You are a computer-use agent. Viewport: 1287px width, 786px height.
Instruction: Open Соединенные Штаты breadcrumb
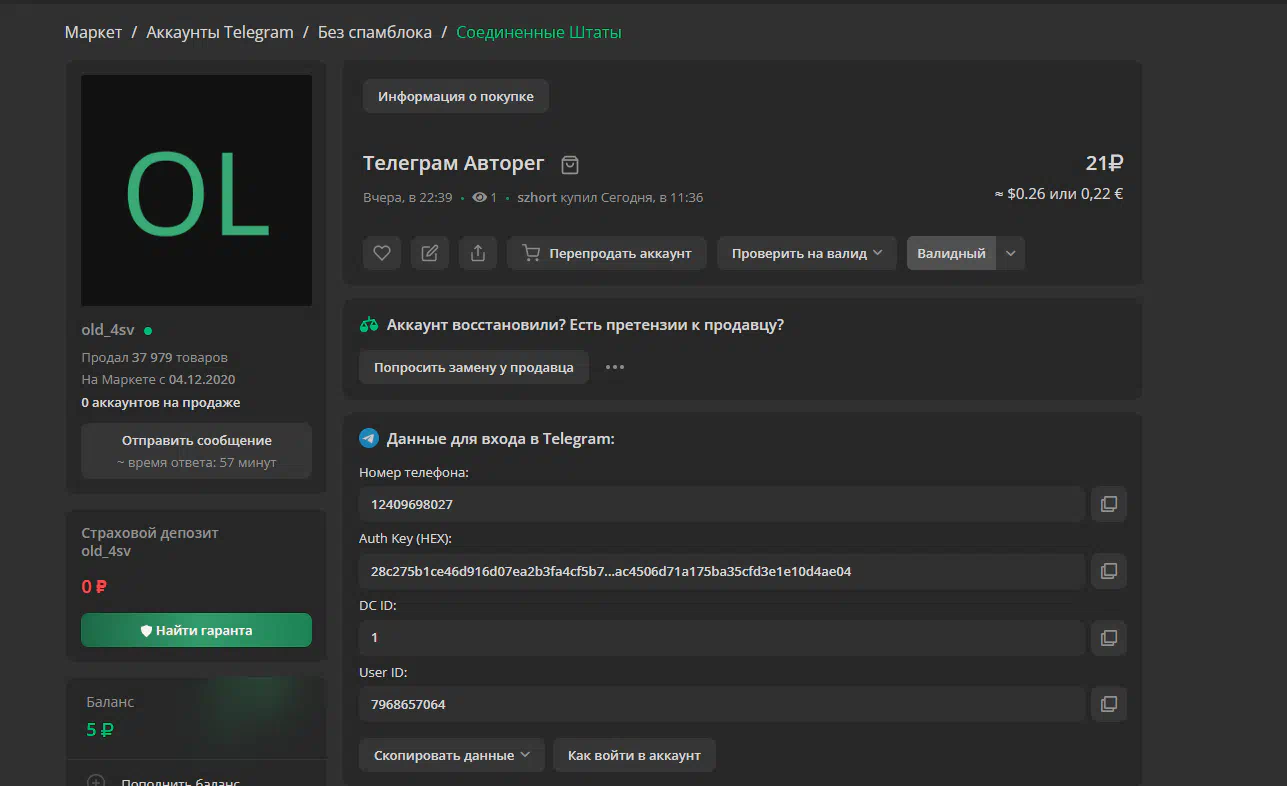[x=539, y=32]
